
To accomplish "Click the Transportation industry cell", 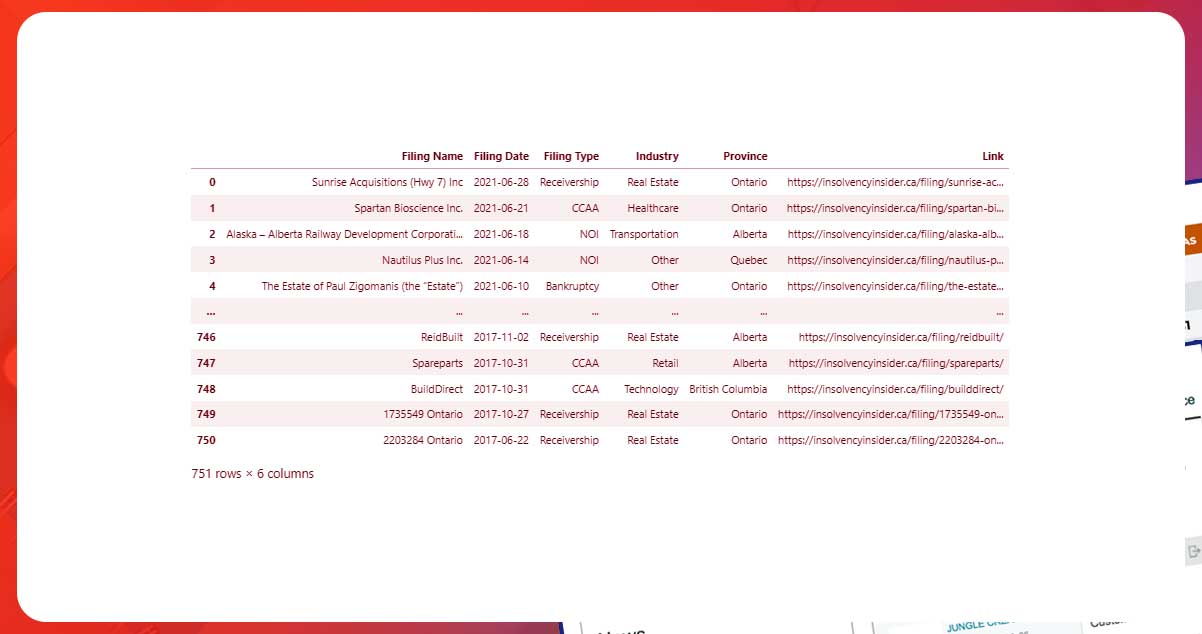I will (x=644, y=234).
